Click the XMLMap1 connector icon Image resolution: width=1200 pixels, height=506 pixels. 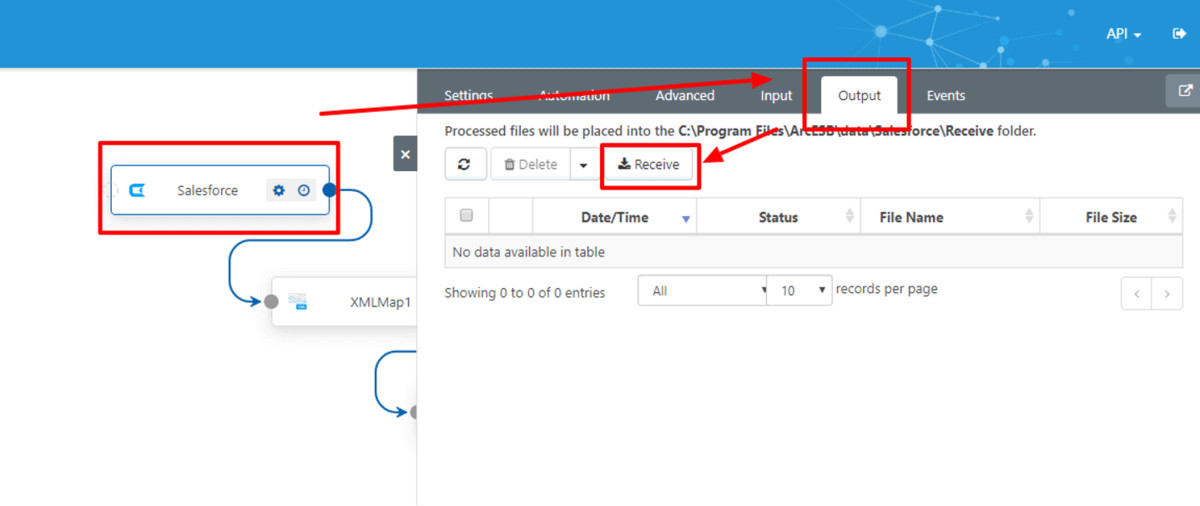pos(297,302)
